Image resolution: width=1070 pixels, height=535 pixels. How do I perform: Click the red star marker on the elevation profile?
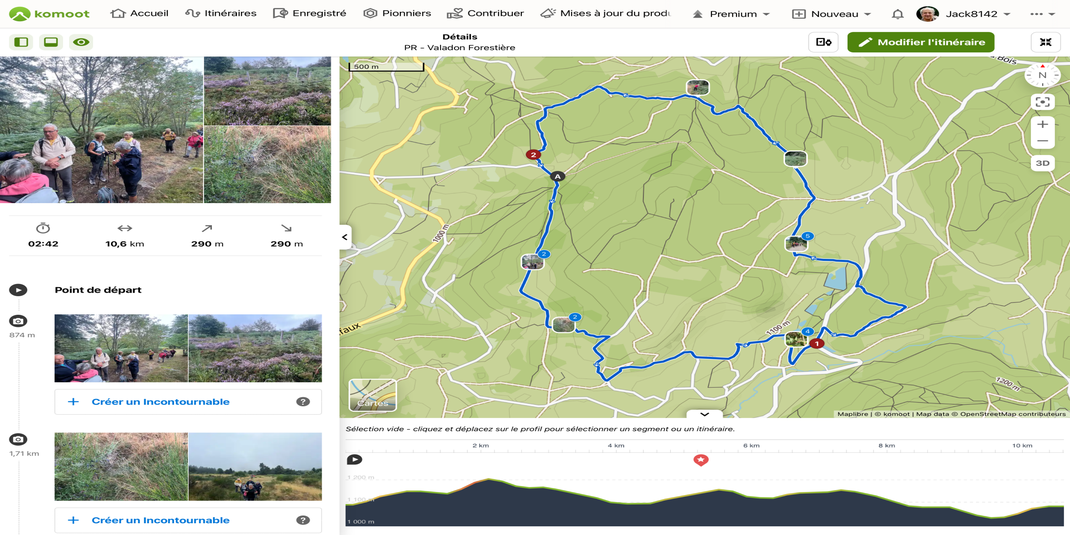tap(701, 460)
